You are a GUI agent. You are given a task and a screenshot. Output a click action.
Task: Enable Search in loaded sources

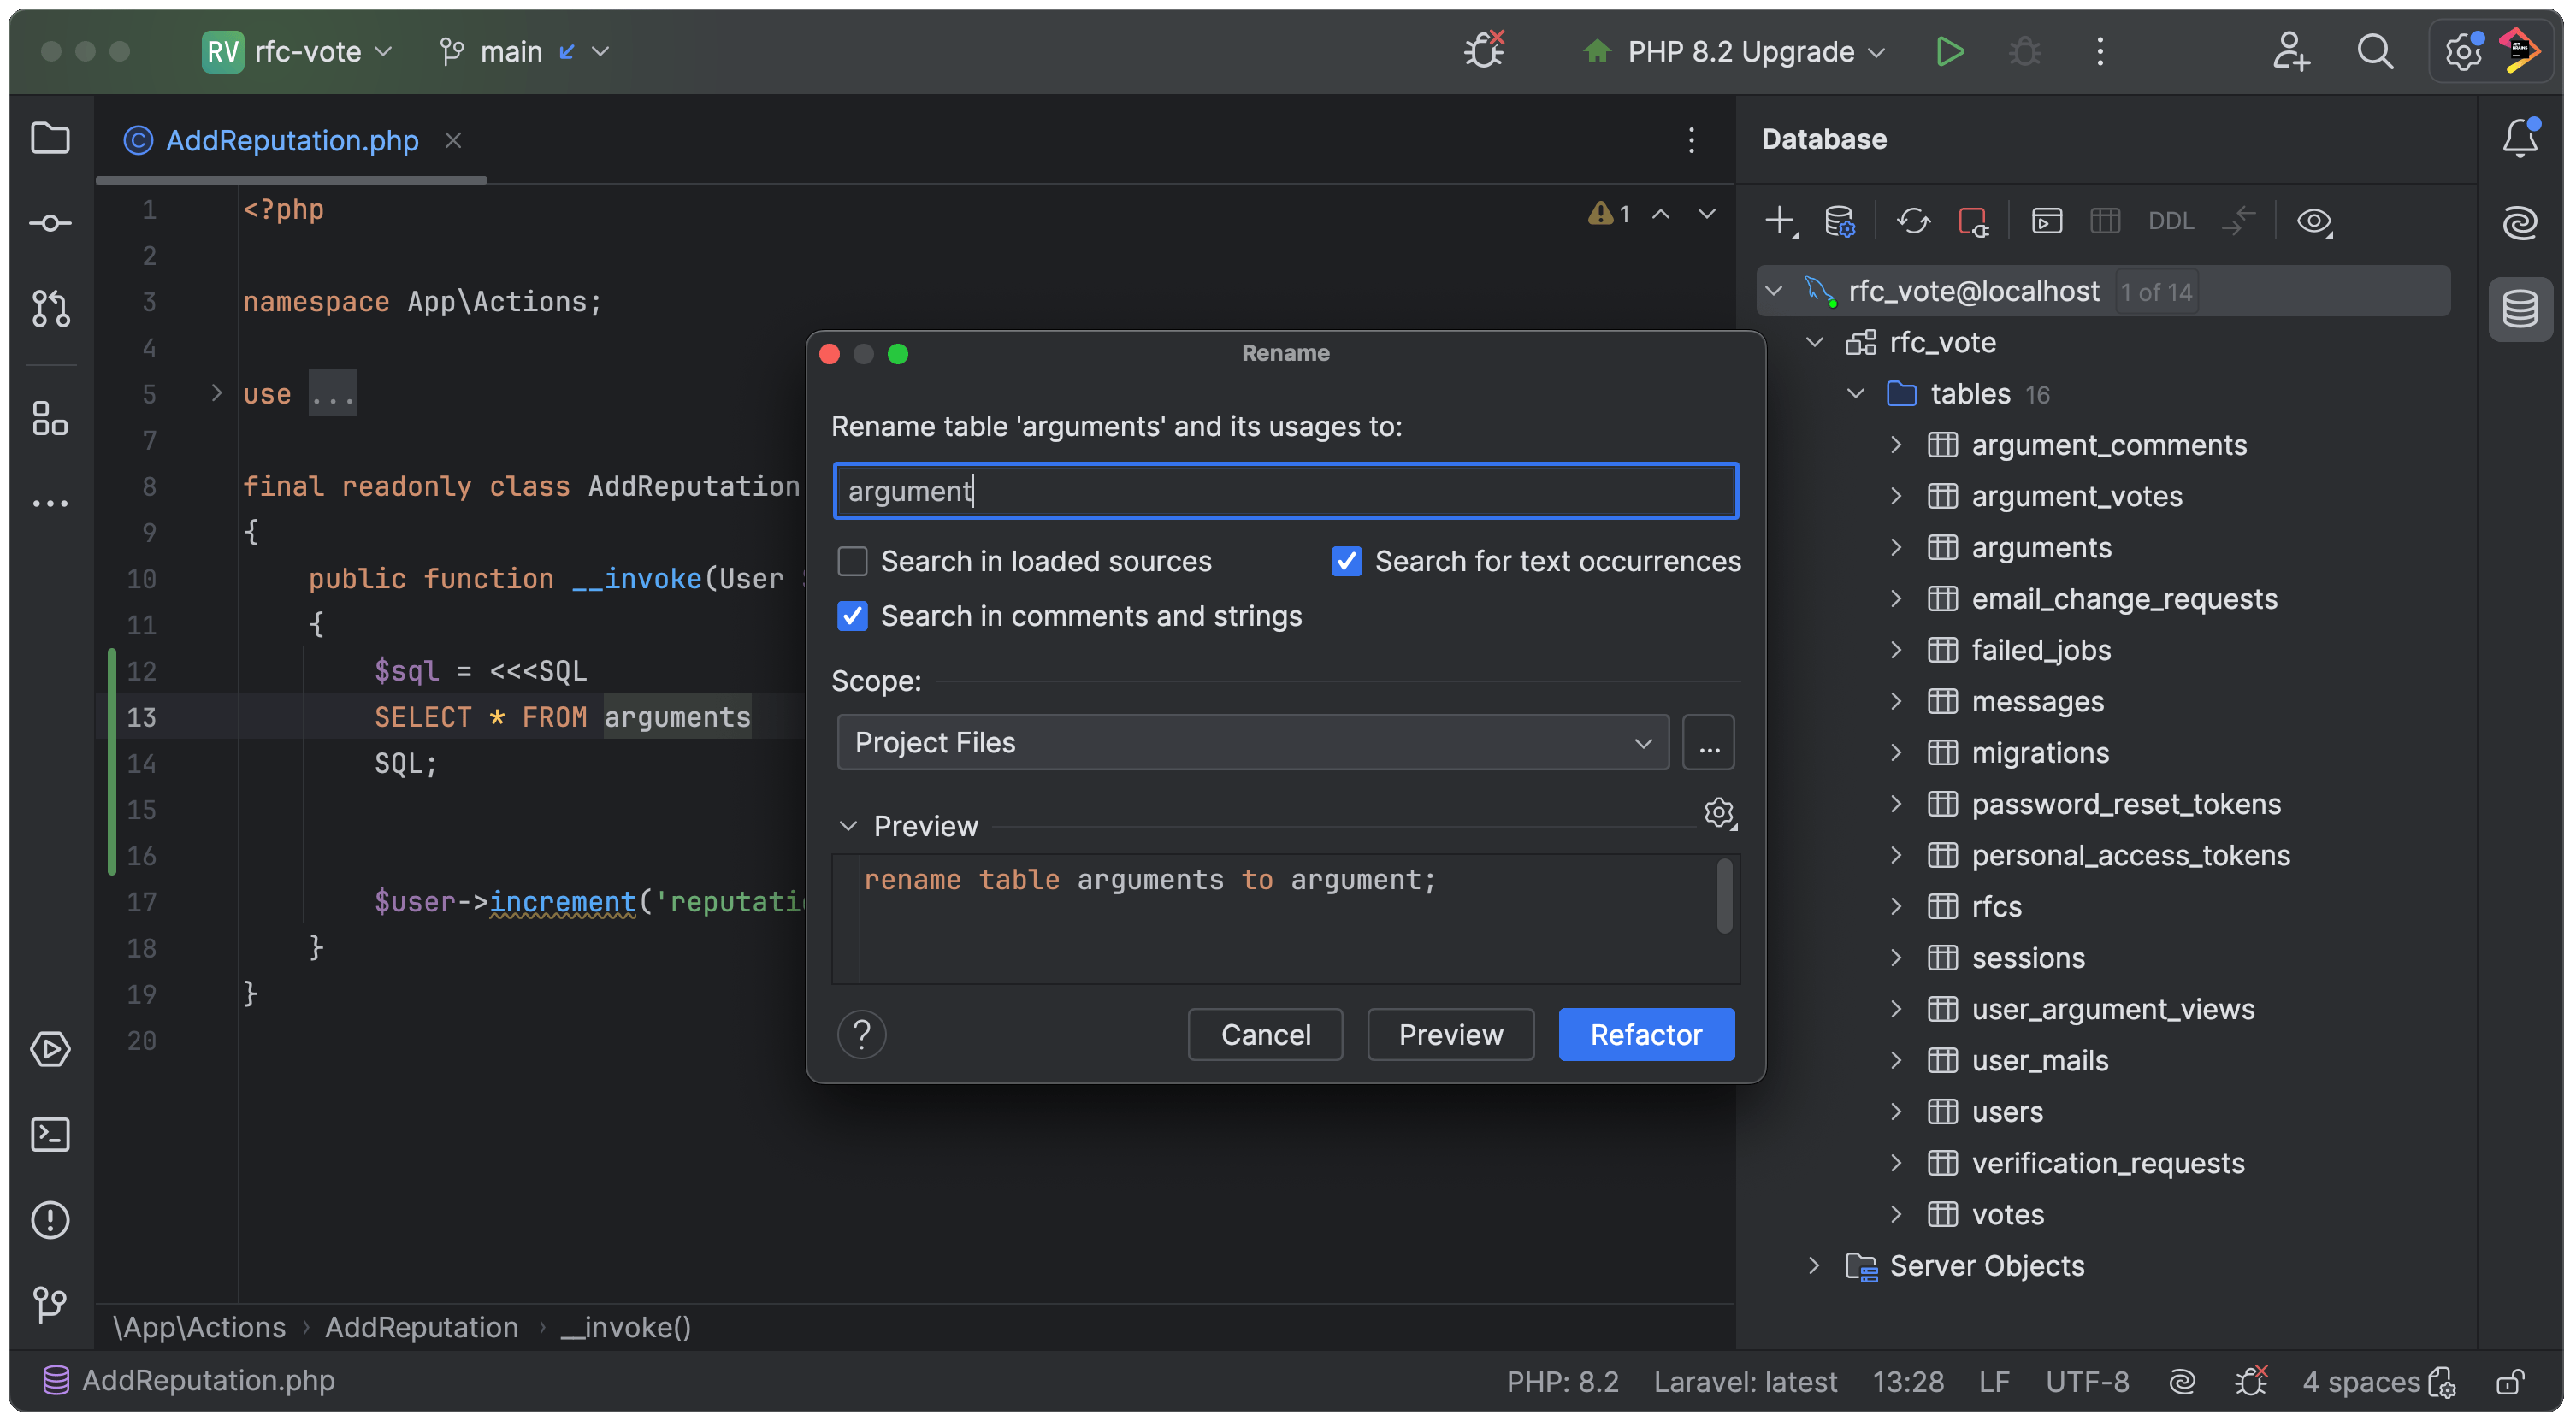[852, 561]
